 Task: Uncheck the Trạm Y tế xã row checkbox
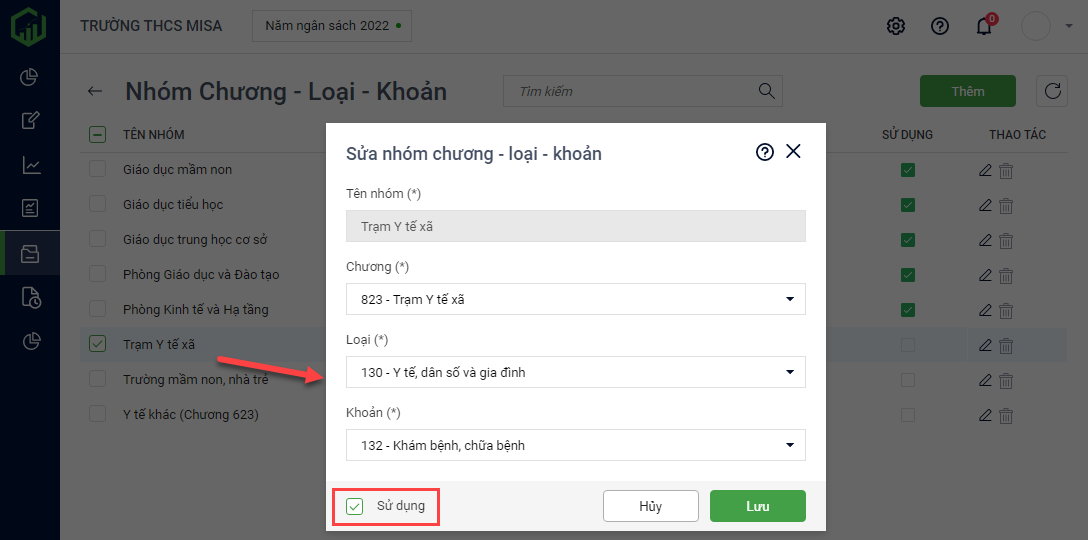coord(97,344)
